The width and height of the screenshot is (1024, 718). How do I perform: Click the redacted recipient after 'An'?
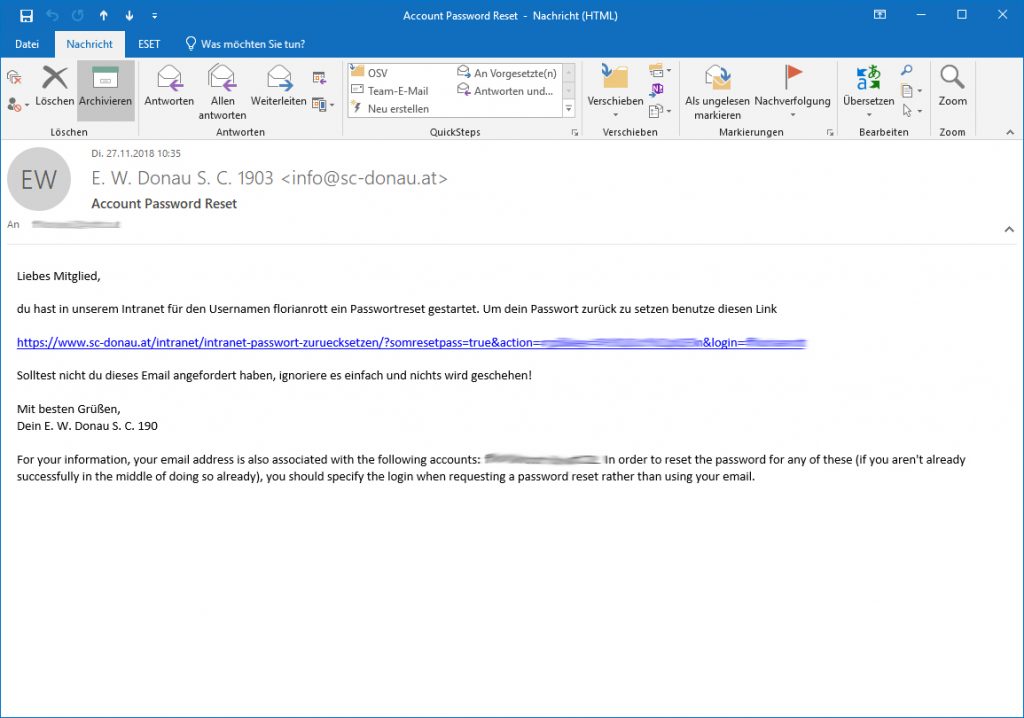[x=76, y=225]
